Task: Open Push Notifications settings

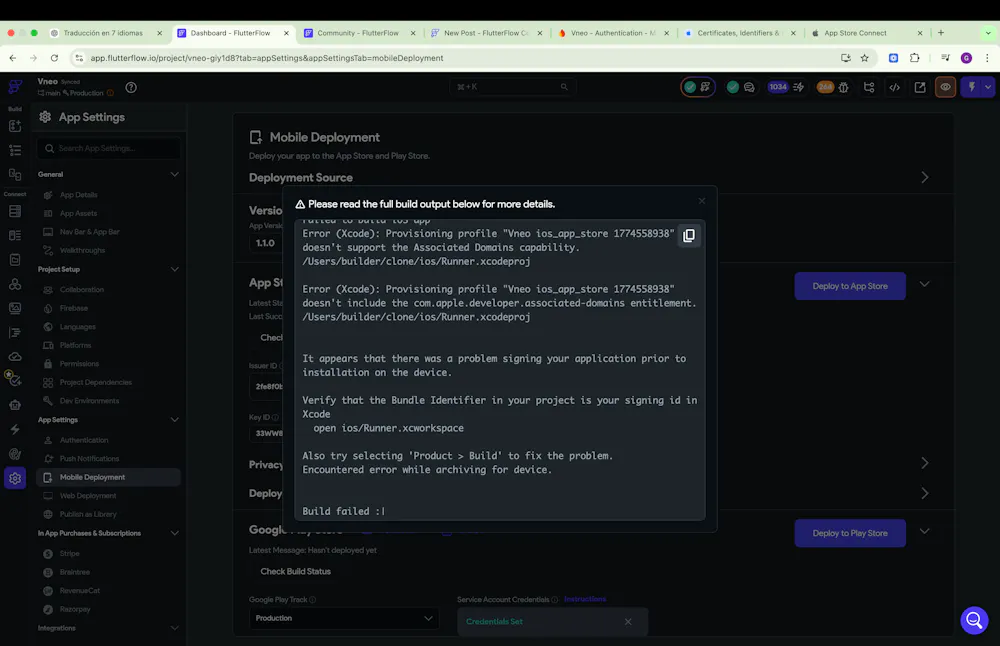Action: pos(89,459)
